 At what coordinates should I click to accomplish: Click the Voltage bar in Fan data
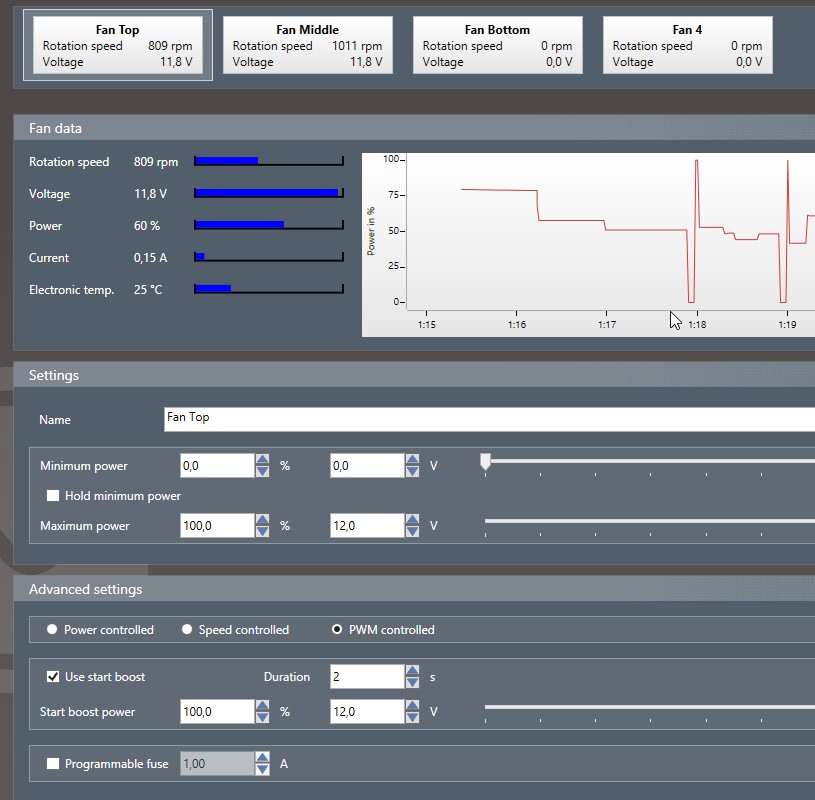269,193
